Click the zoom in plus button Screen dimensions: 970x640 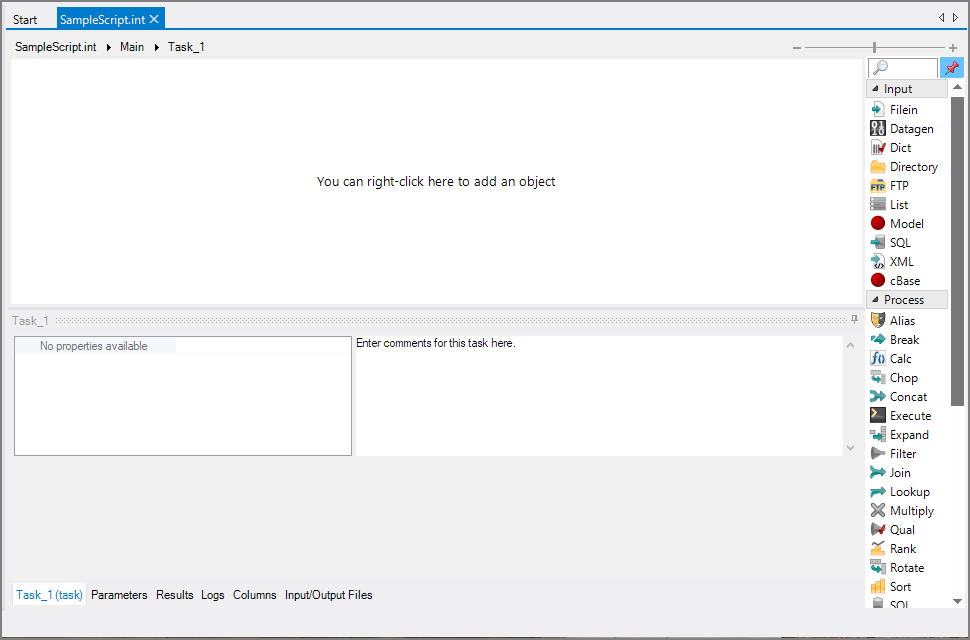(x=952, y=47)
